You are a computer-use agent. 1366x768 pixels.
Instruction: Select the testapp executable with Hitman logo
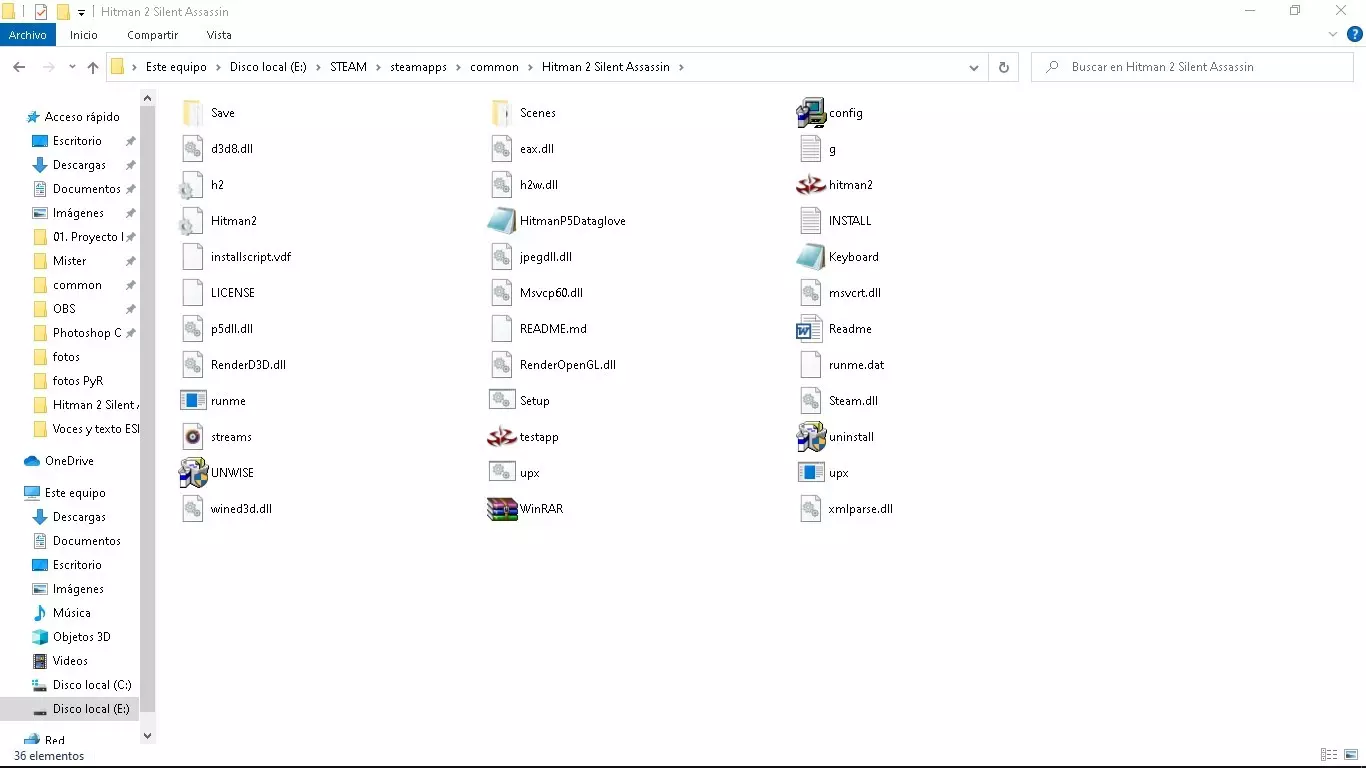pos(523,437)
